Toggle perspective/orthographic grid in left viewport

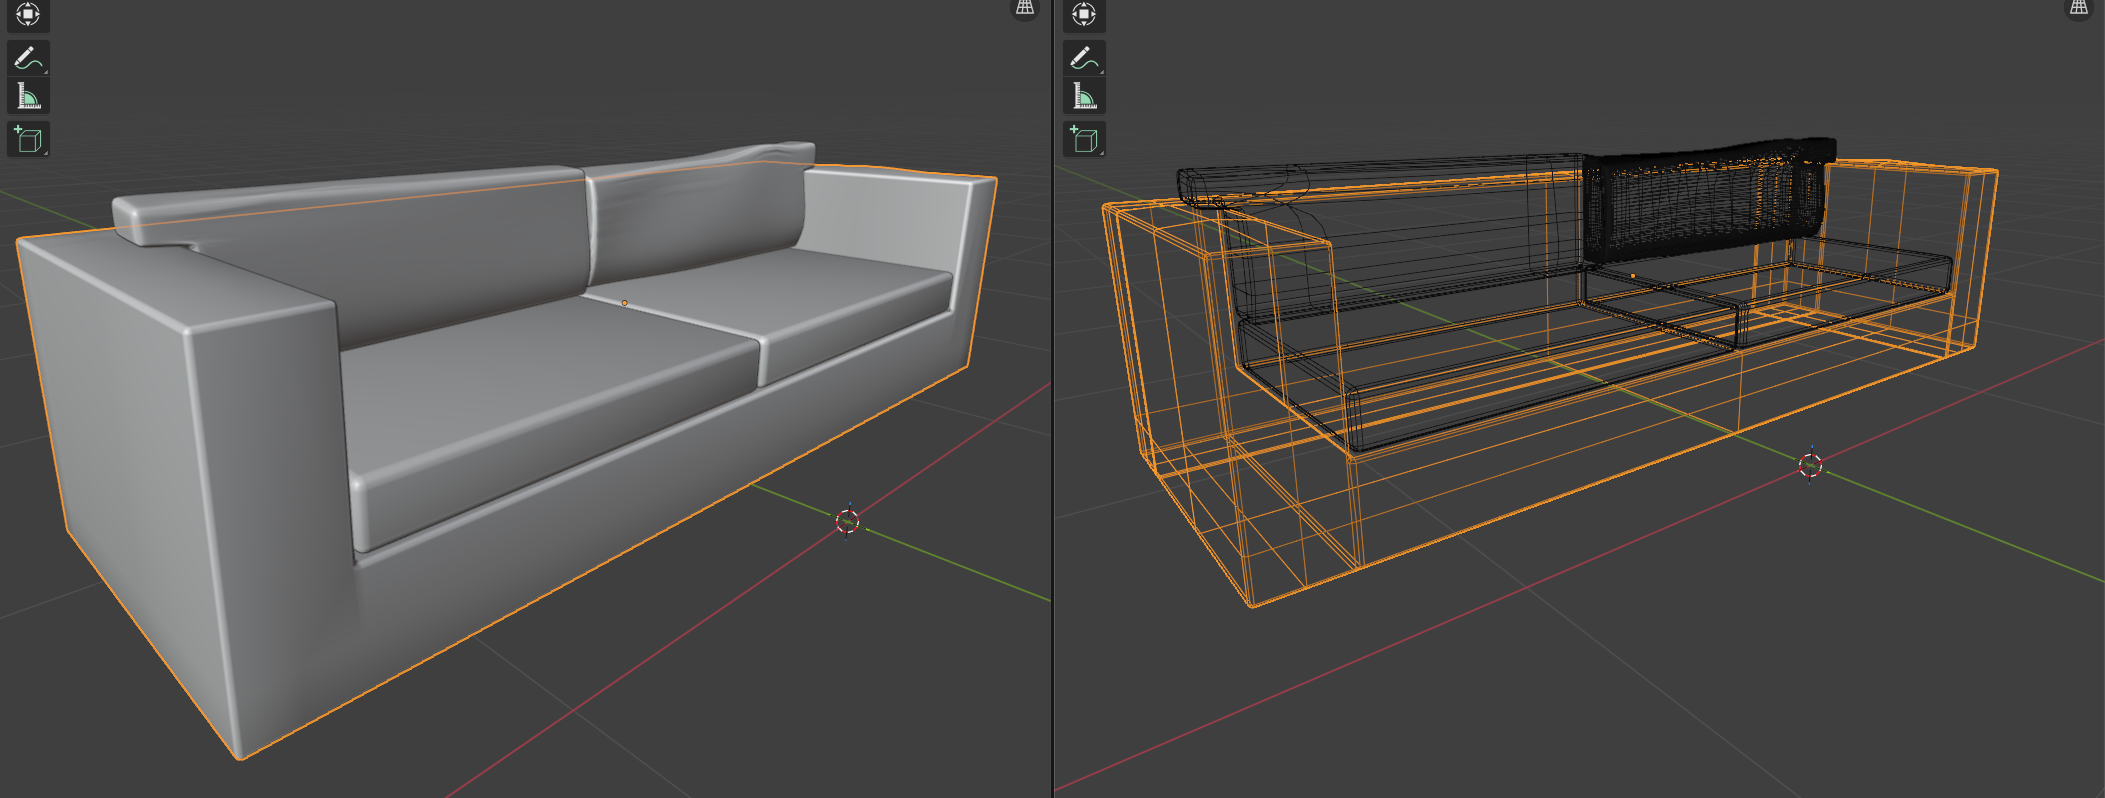tap(1025, 9)
